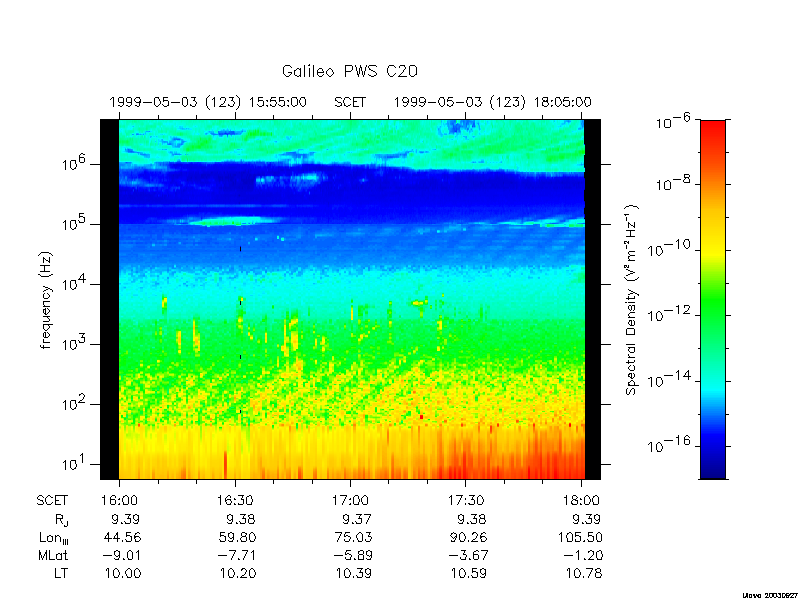The image size is (800, 600).
Task: Click longitude value 105.50
Action: tap(580, 537)
